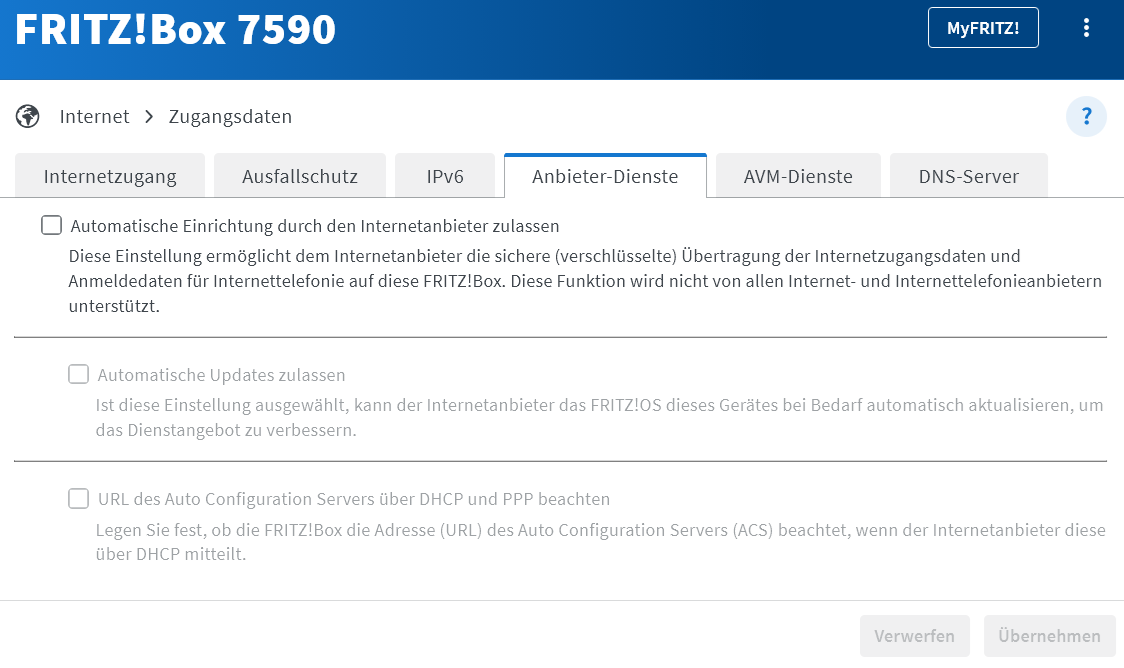Select the Anbieter-Dienste tab
Screen dimensions: 1124x668
point(605,176)
